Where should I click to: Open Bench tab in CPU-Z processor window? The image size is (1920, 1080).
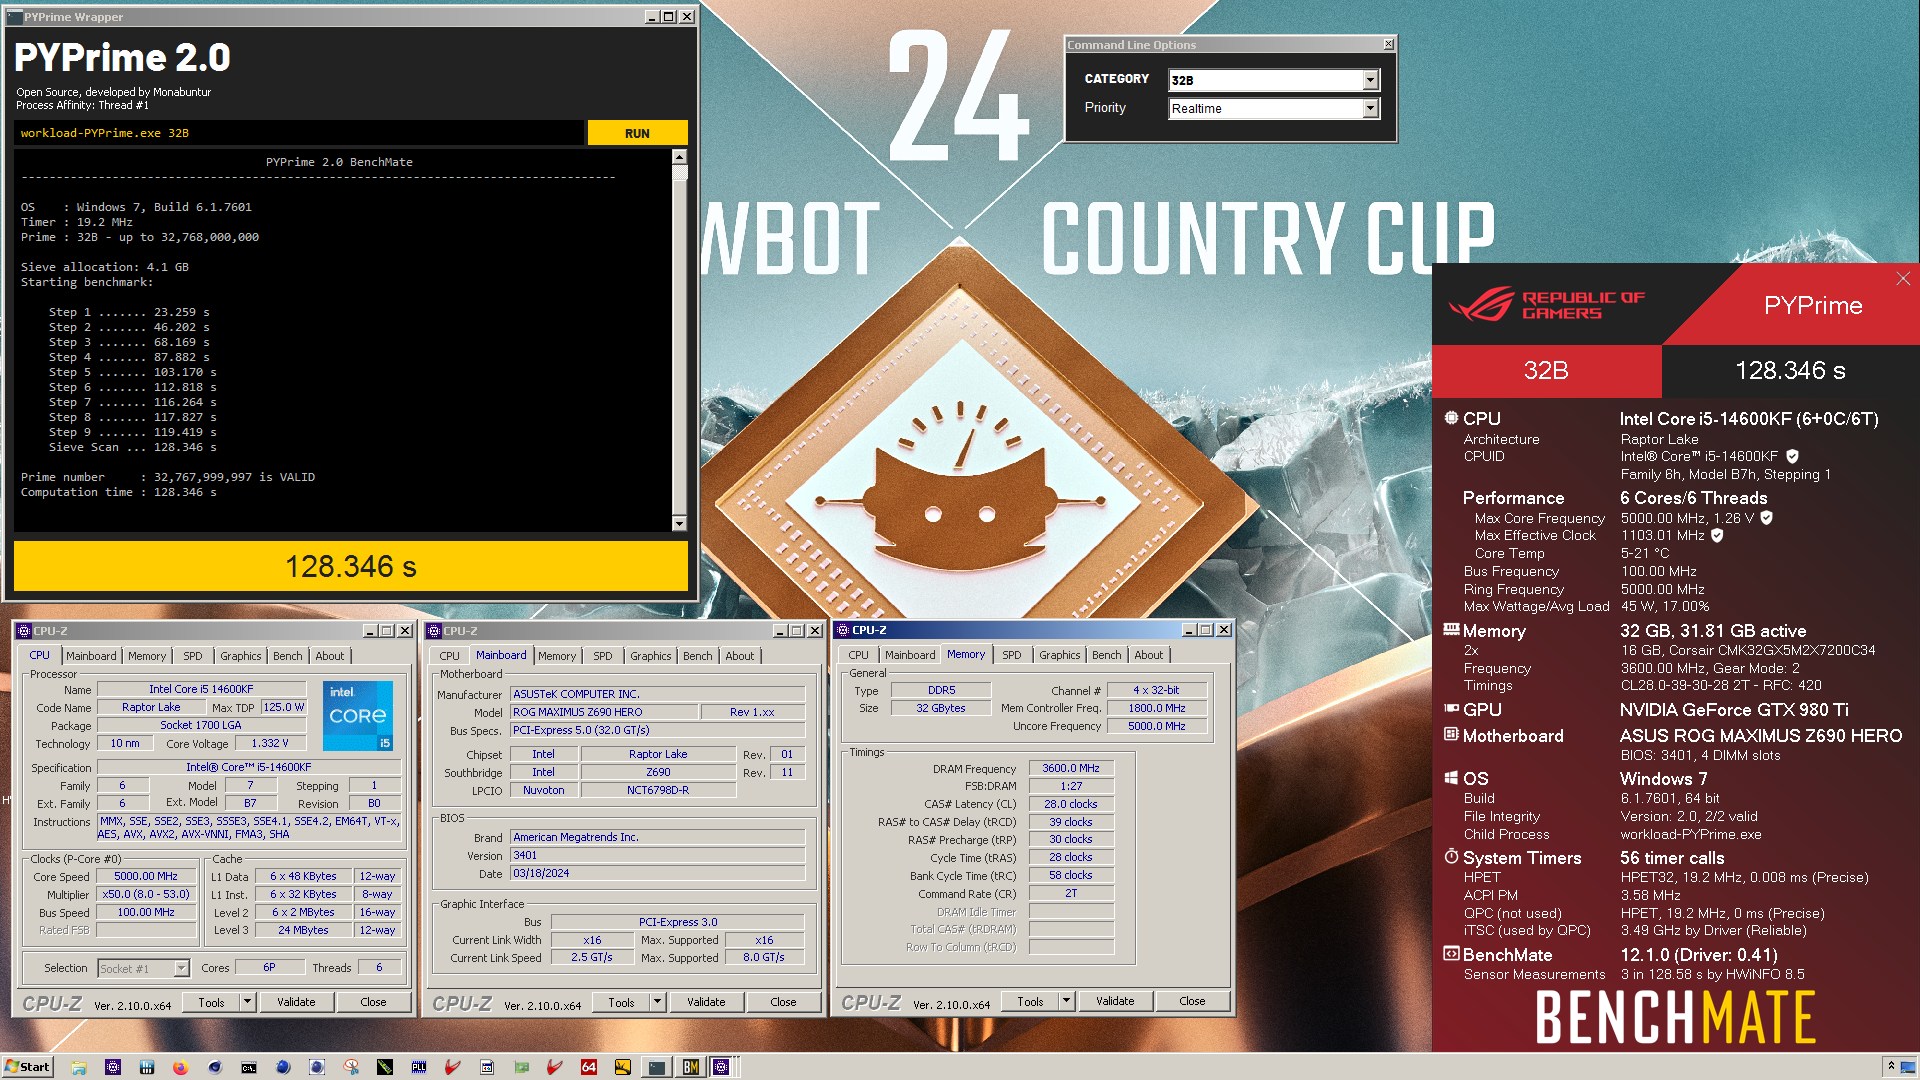pos(288,656)
